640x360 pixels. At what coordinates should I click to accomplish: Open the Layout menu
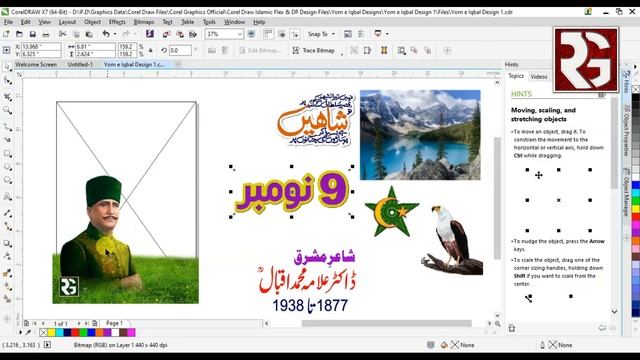point(67,22)
